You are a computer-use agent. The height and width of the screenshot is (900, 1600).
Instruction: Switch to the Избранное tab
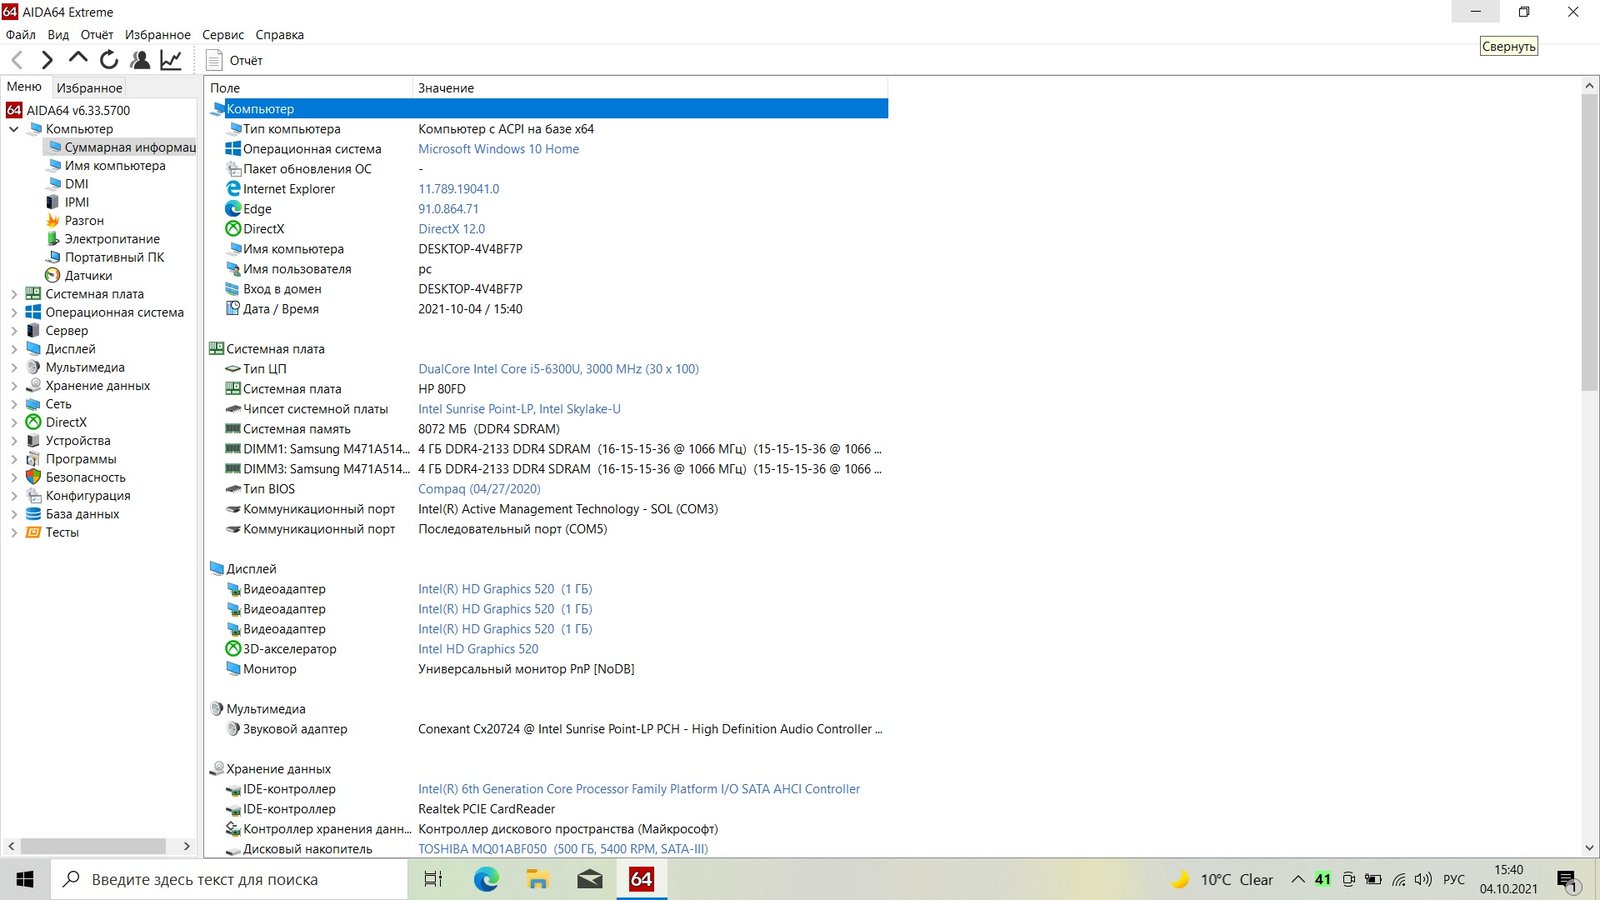click(89, 88)
